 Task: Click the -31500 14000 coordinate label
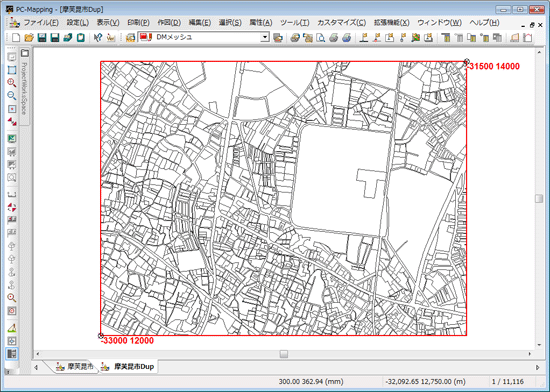[x=494, y=66]
